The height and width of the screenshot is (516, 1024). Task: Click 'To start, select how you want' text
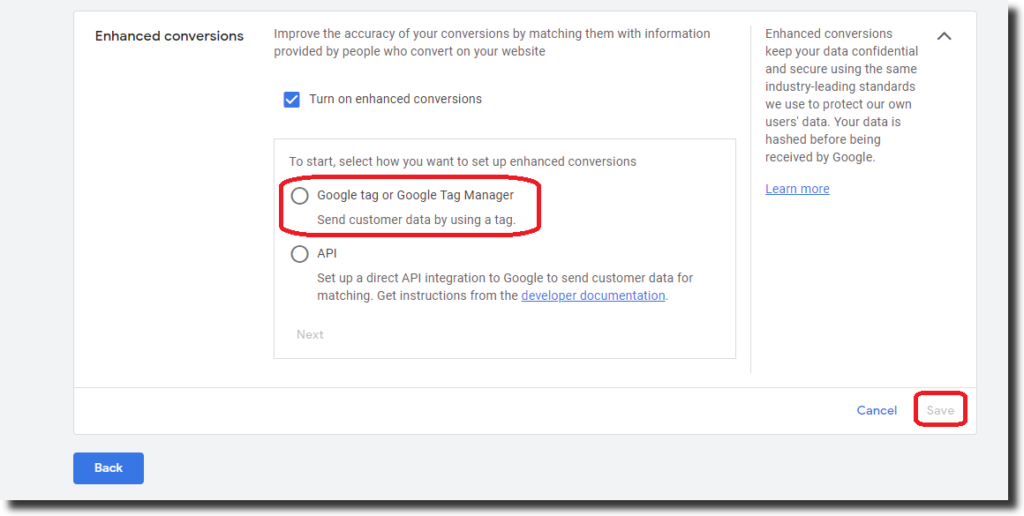[462, 161]
